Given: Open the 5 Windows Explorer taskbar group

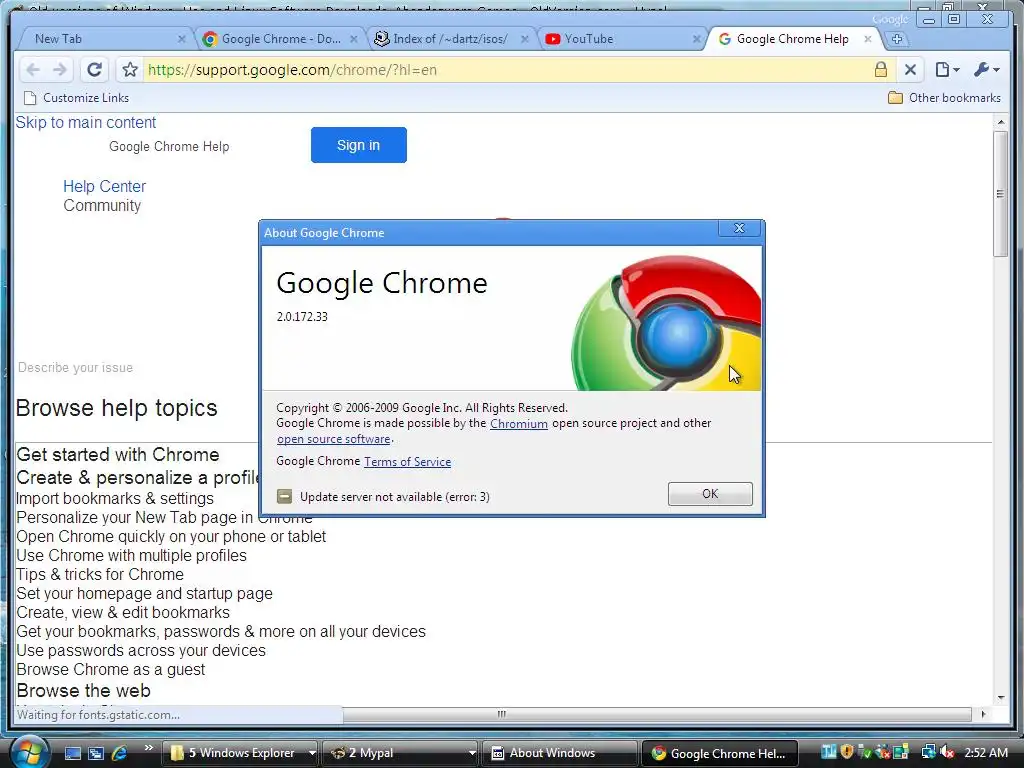Looking at the screenshot, I should click(240, 753).
